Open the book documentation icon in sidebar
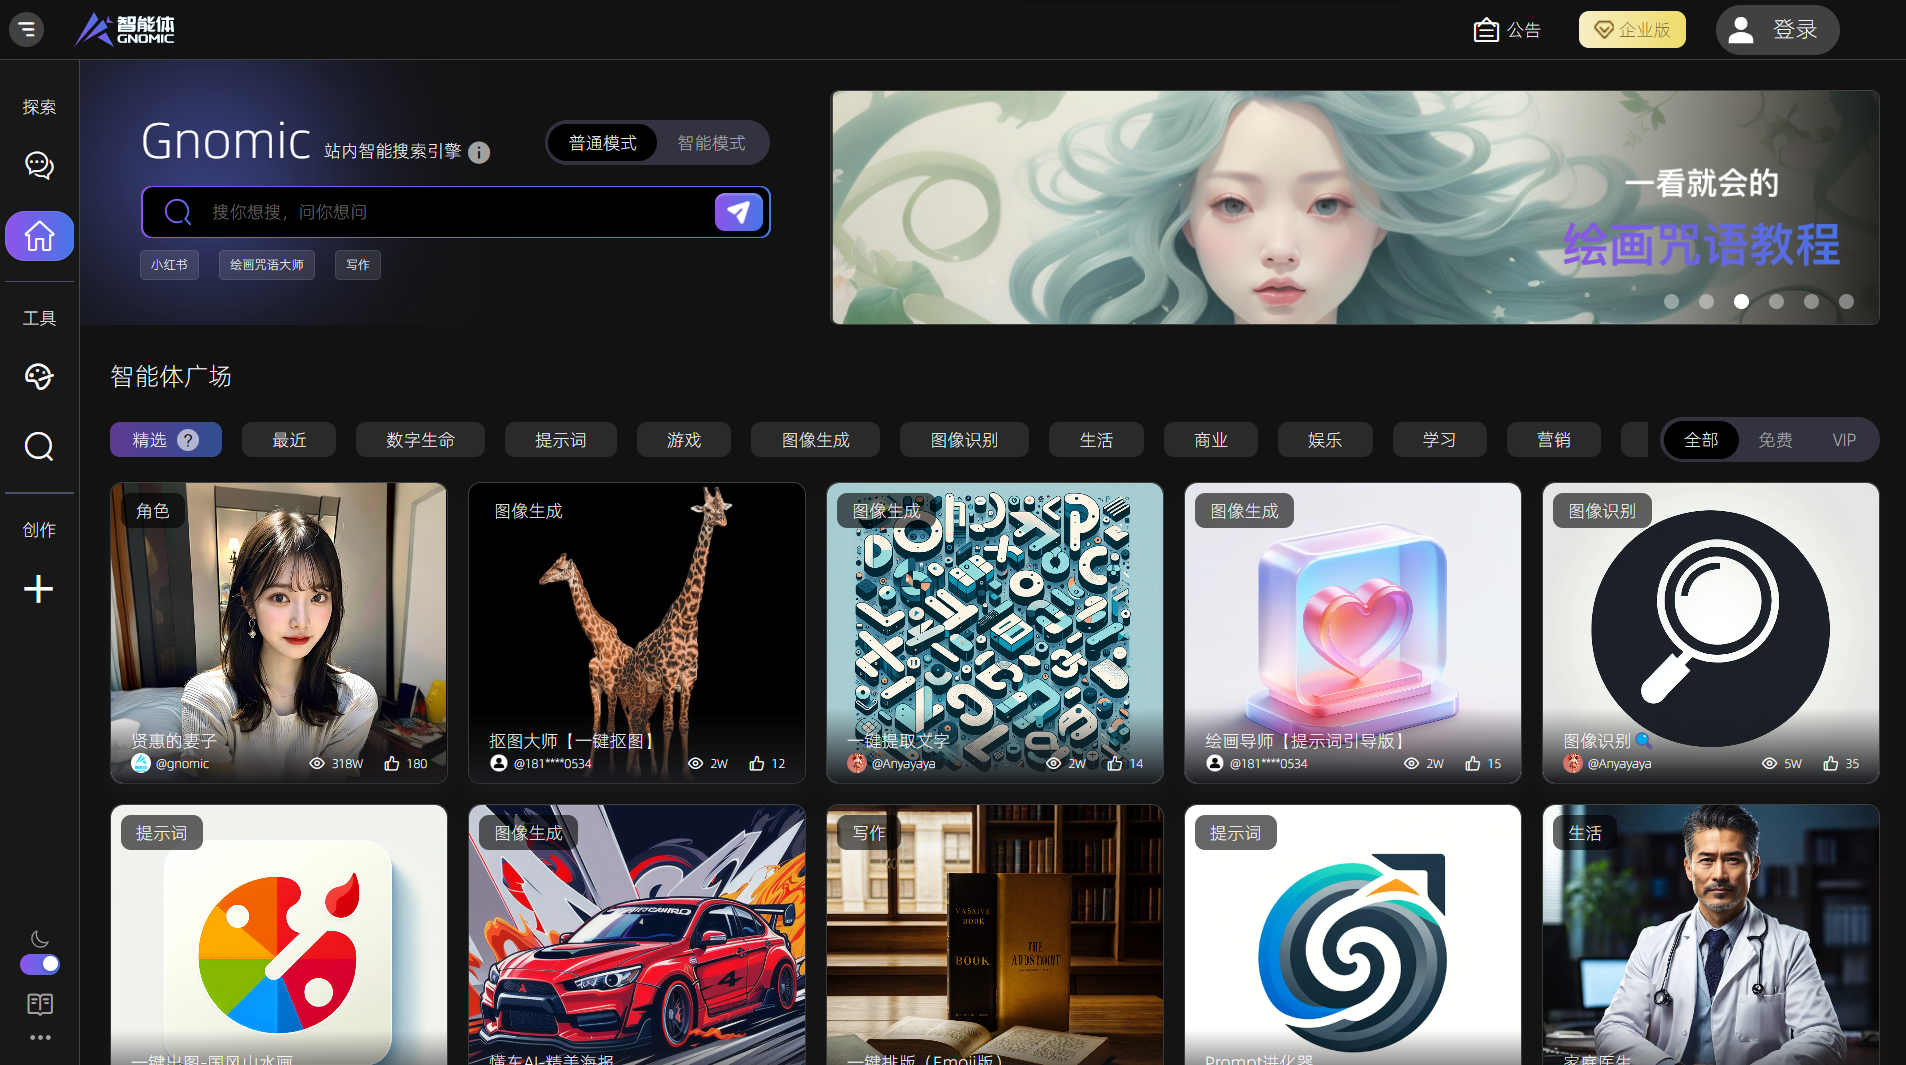Viewport: 1906px width, 1065px height. (39, 1003)
